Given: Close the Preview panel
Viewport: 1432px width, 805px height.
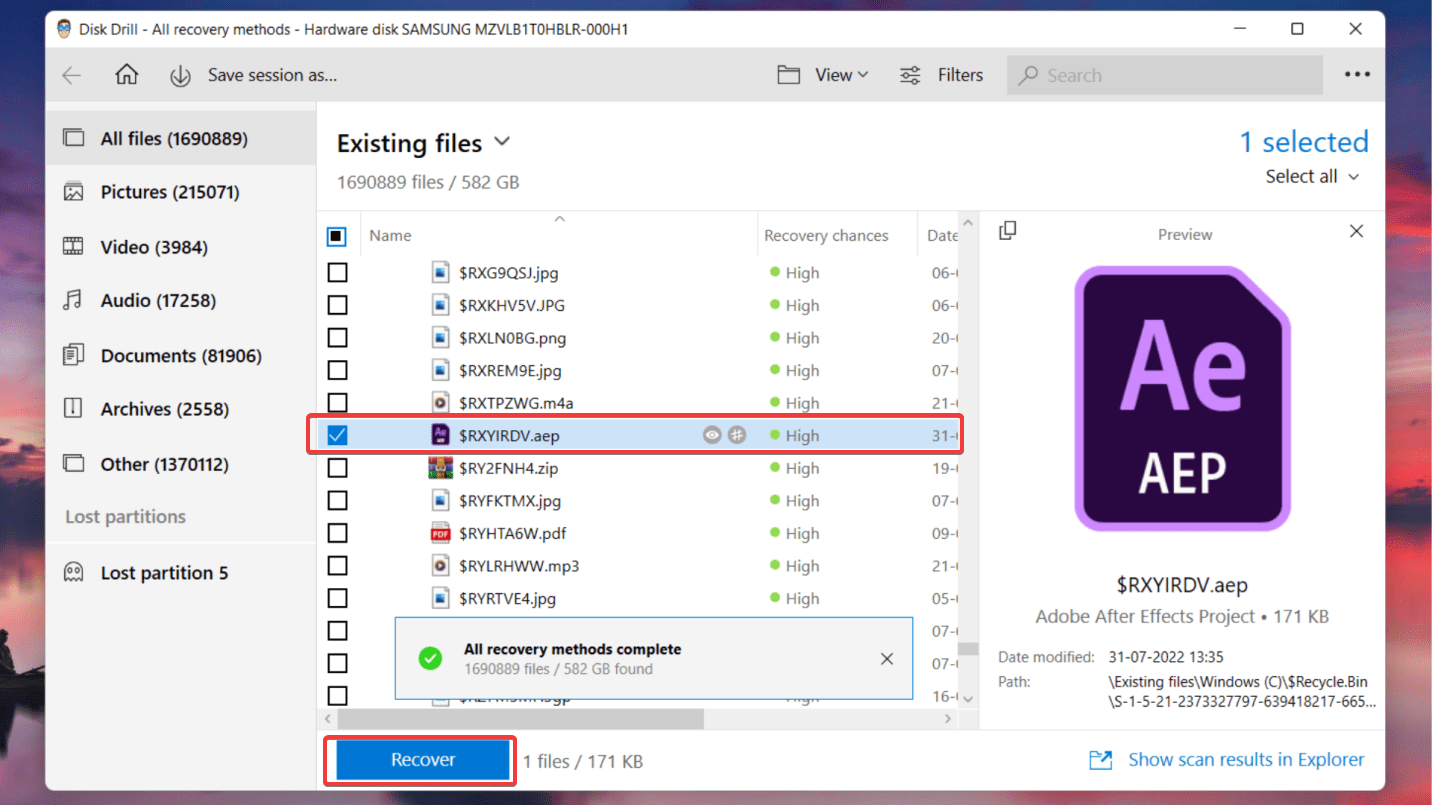Looking at the screenshot, I should (x=1356, y=231).
